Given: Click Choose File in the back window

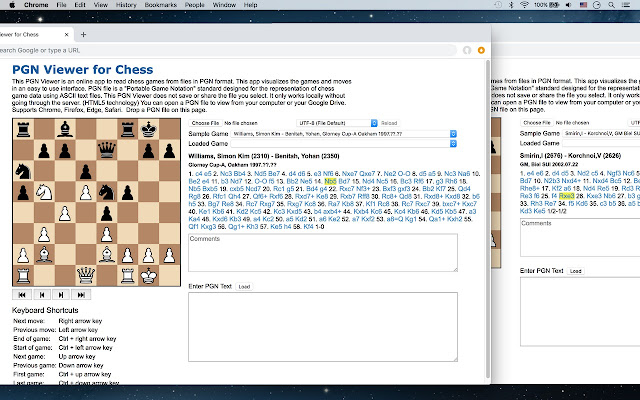Looking at the screenshot, I should [537, 122].
